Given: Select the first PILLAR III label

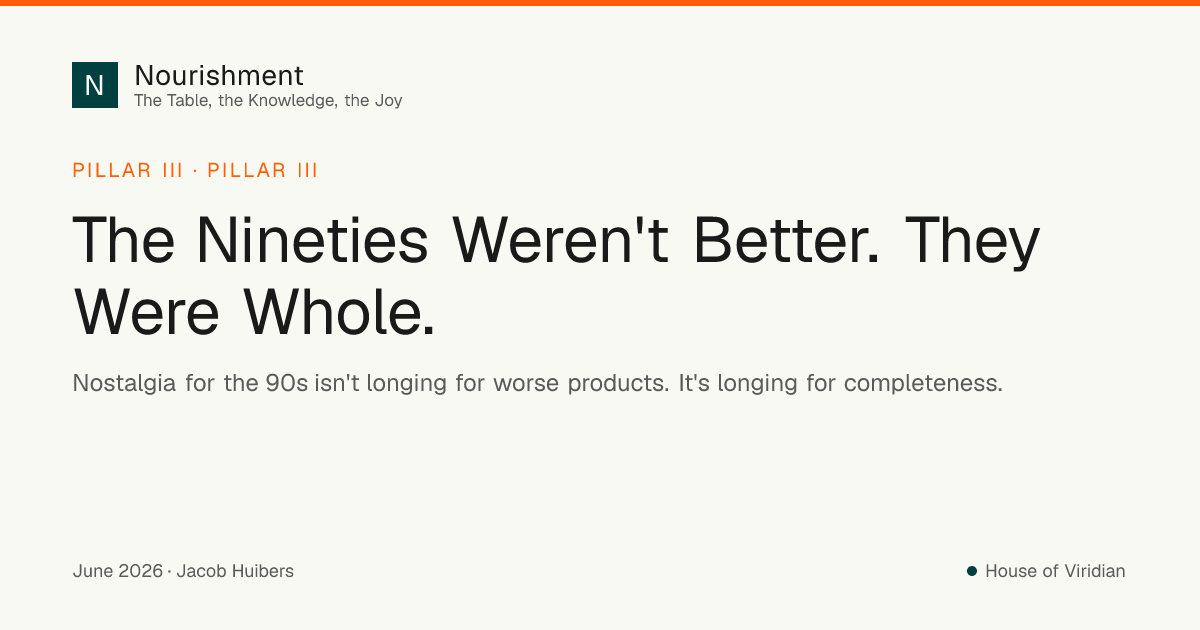Looking at the screenshot, I should (x=128, y=170).
